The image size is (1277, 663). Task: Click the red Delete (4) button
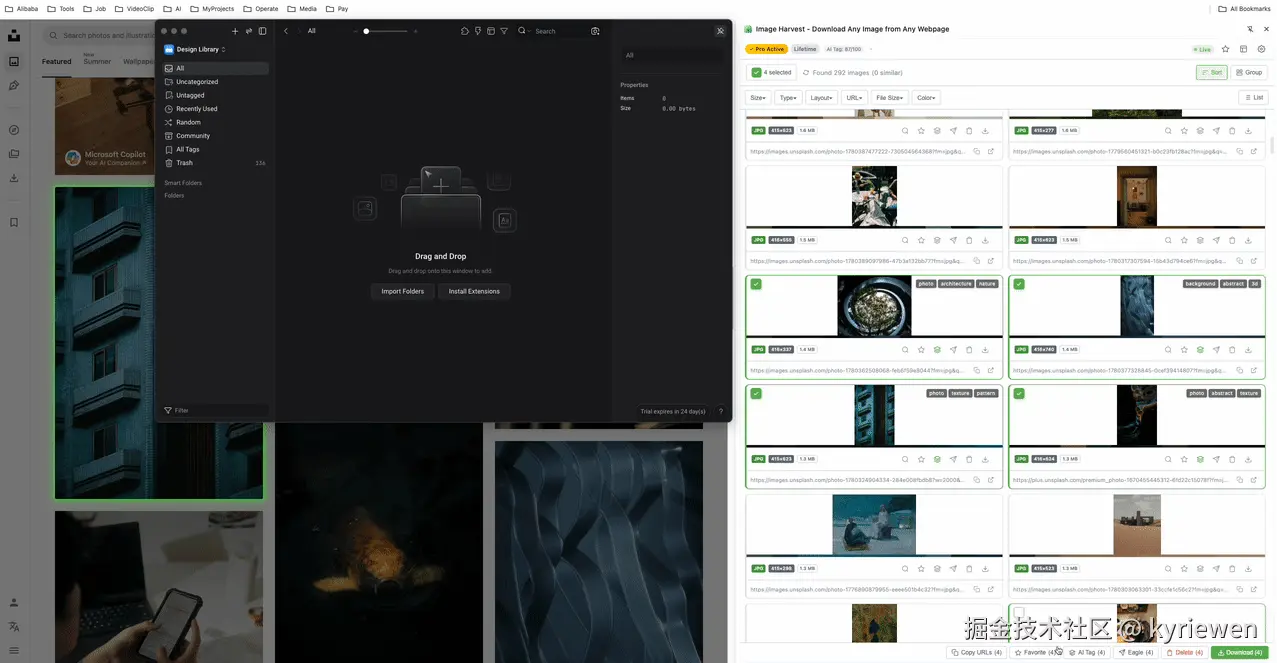point(1185,652)
